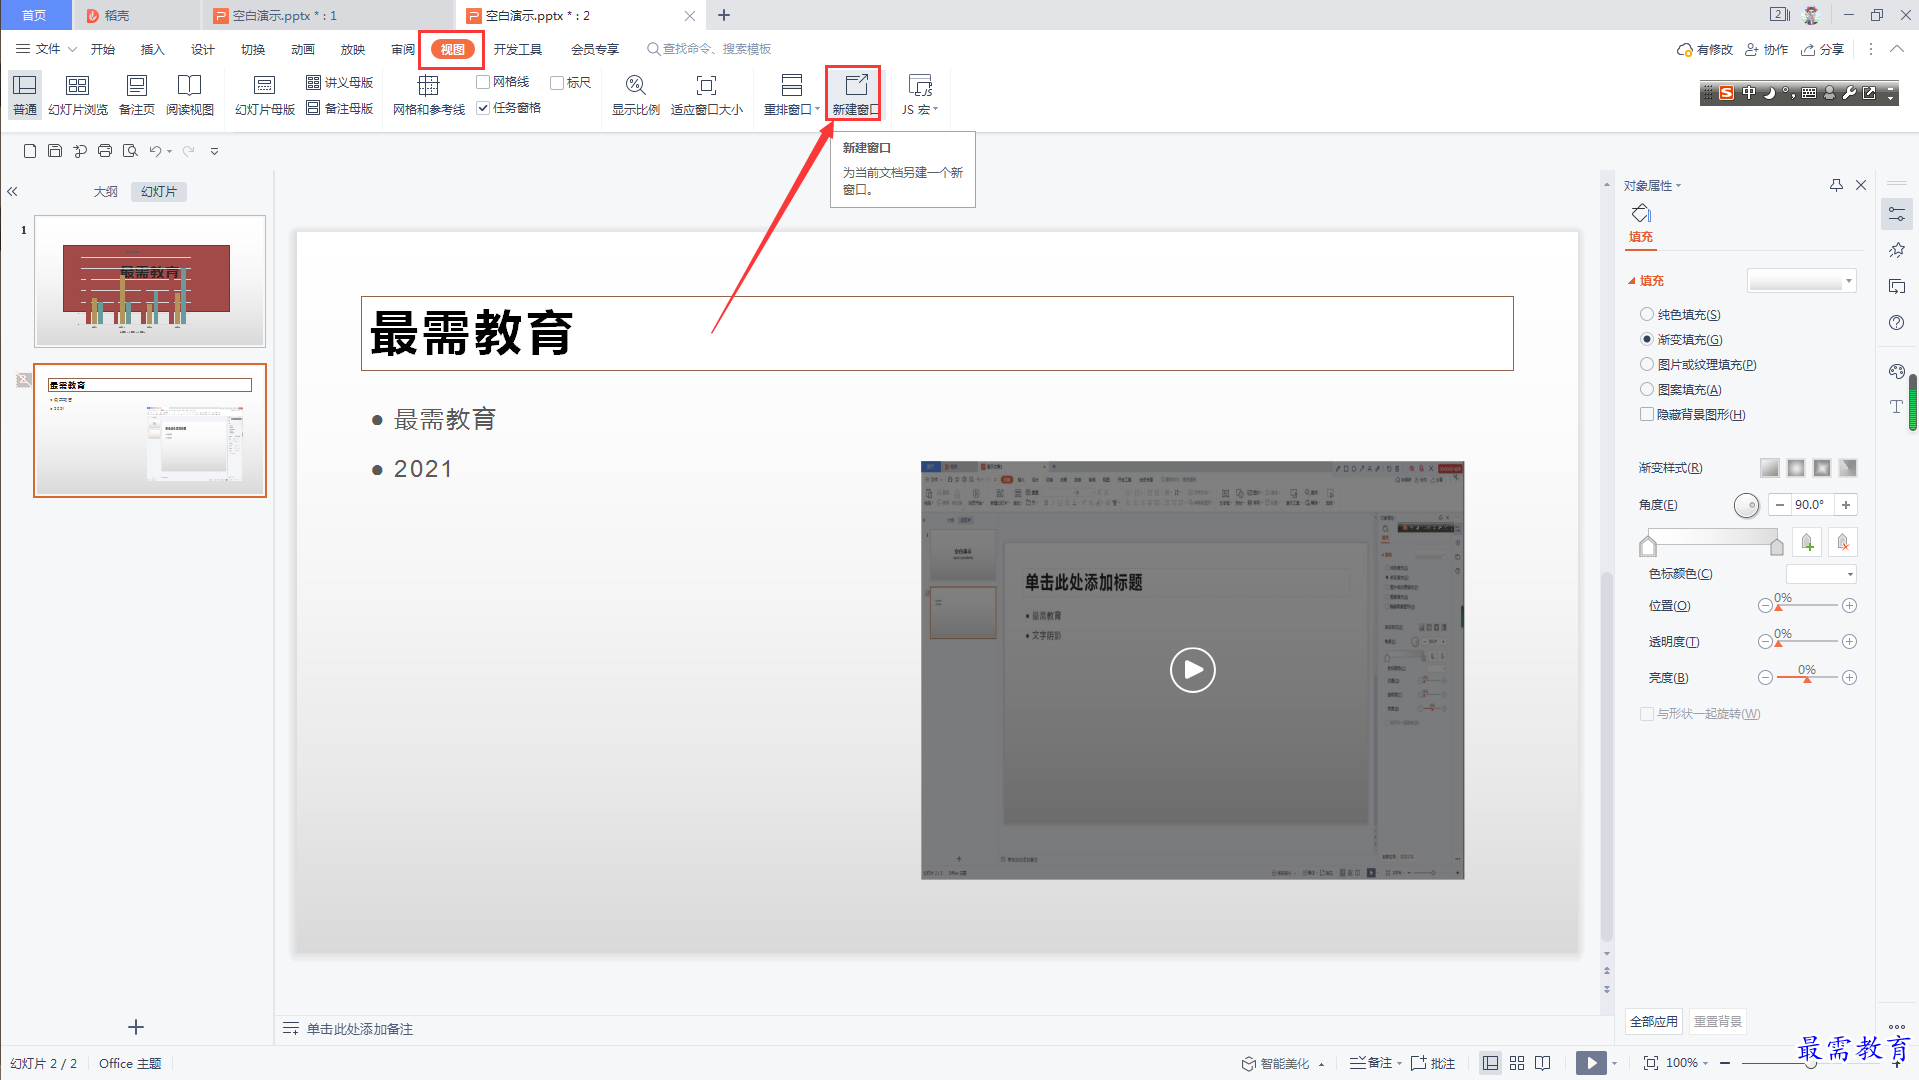Collapse the slide panel
This screenshot has height=1080, width=1919.
click(13, 191)
